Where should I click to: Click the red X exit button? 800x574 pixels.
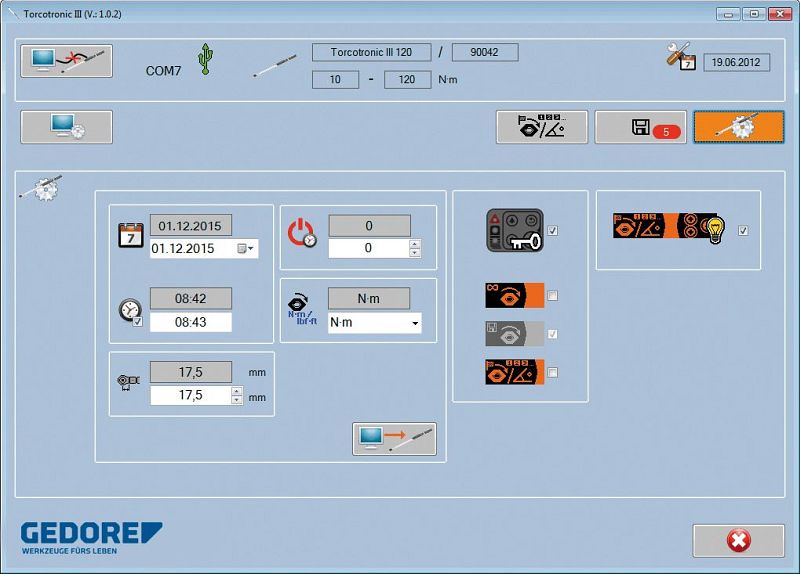pos(738,541)
